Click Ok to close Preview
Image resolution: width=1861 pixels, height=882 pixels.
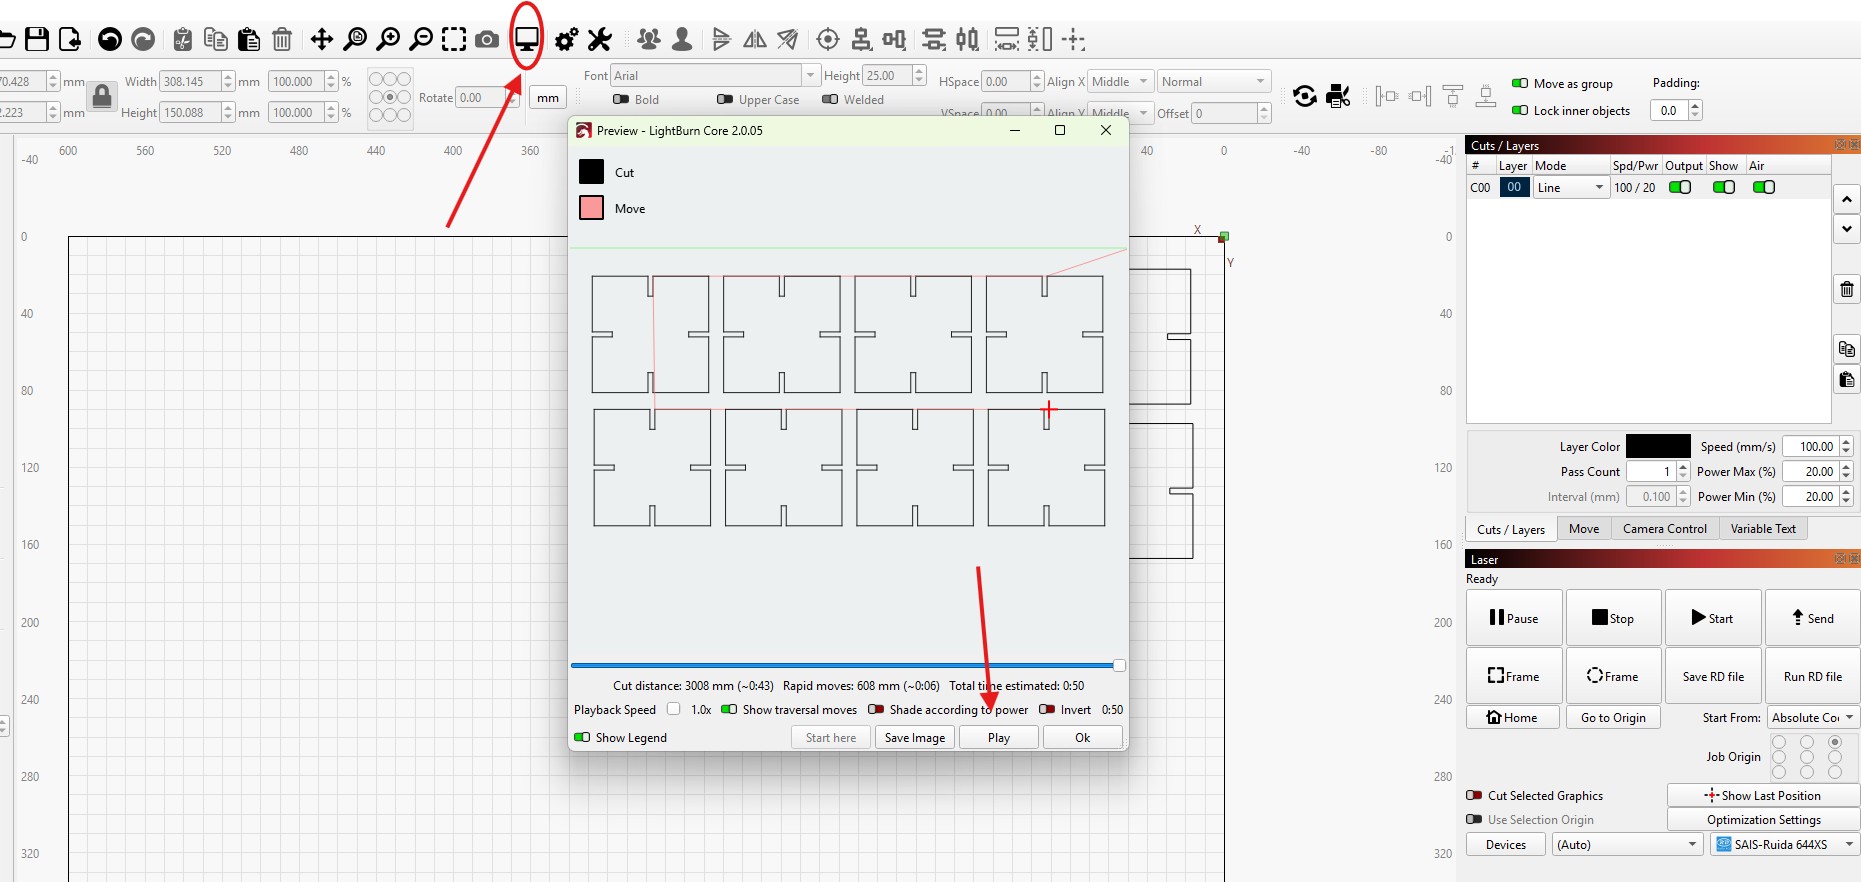pos(1083,737)
